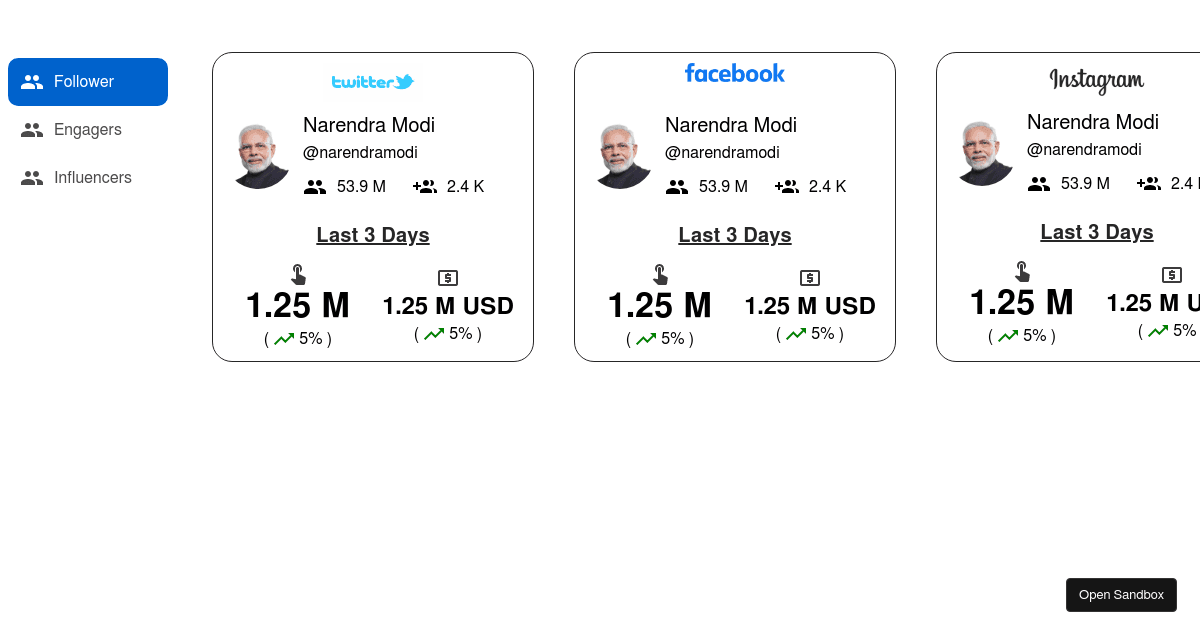Click the trending-up arrow under Instagram clicks
Image resolution: width=1200 pixels, height=630 pixels.
tap(1008, 336)
